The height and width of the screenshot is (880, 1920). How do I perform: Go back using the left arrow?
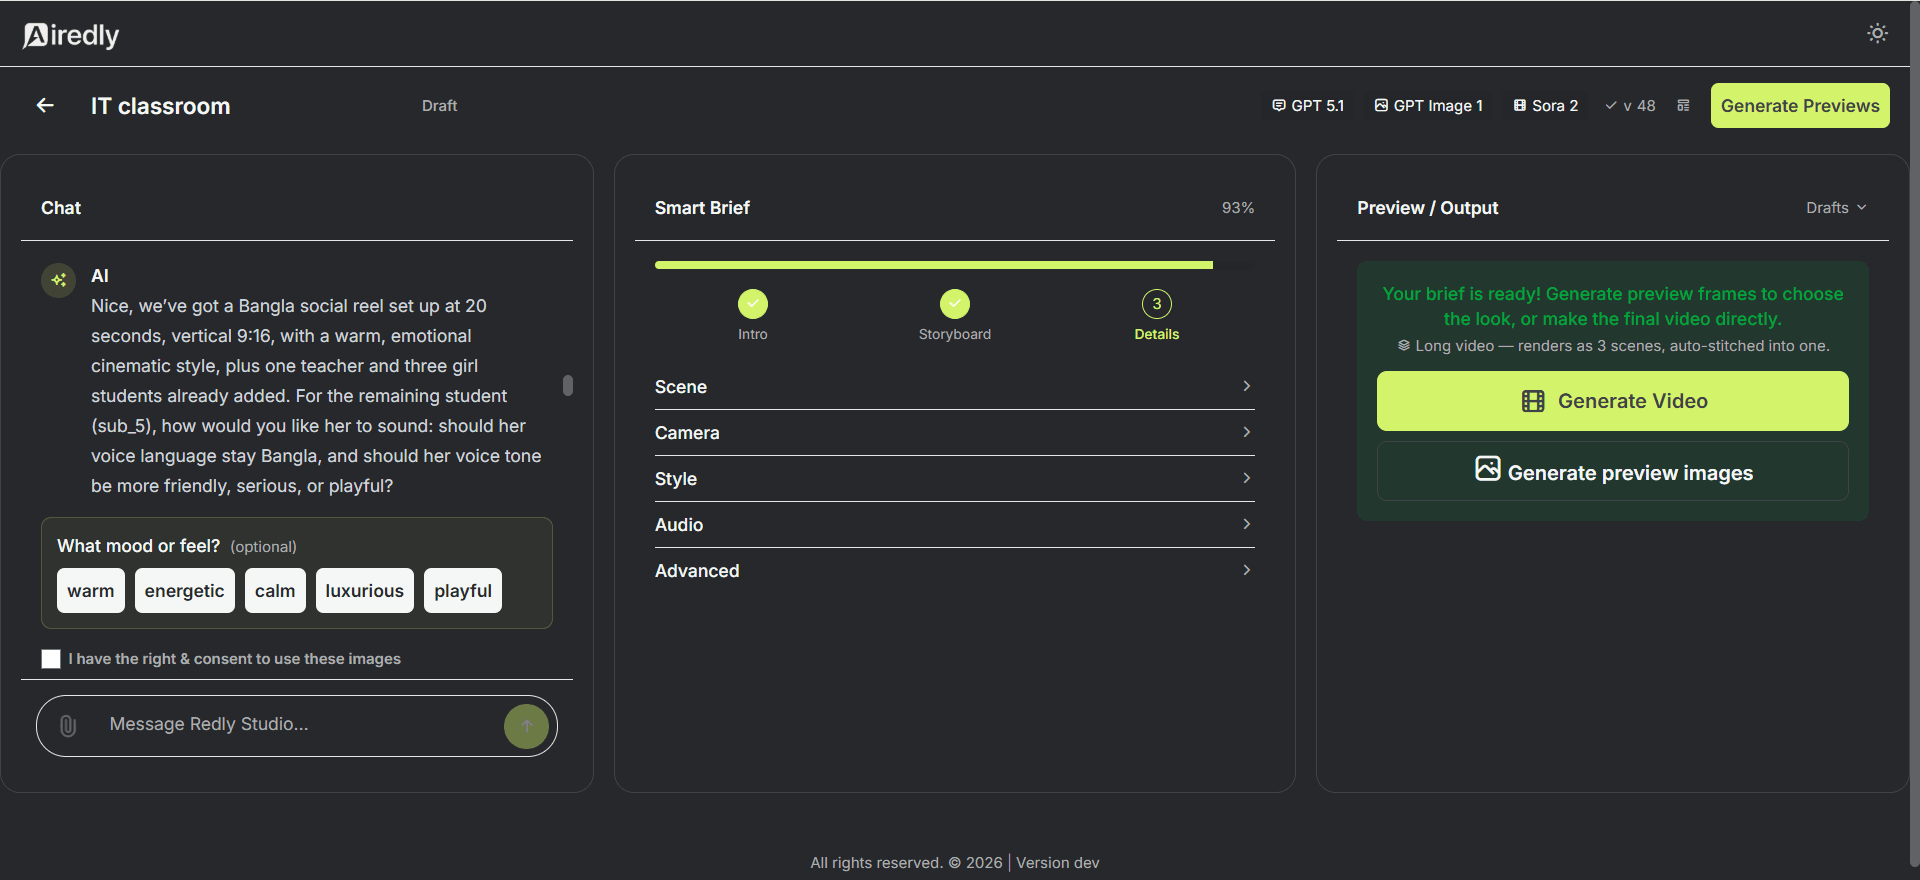(x=45, y=105)
